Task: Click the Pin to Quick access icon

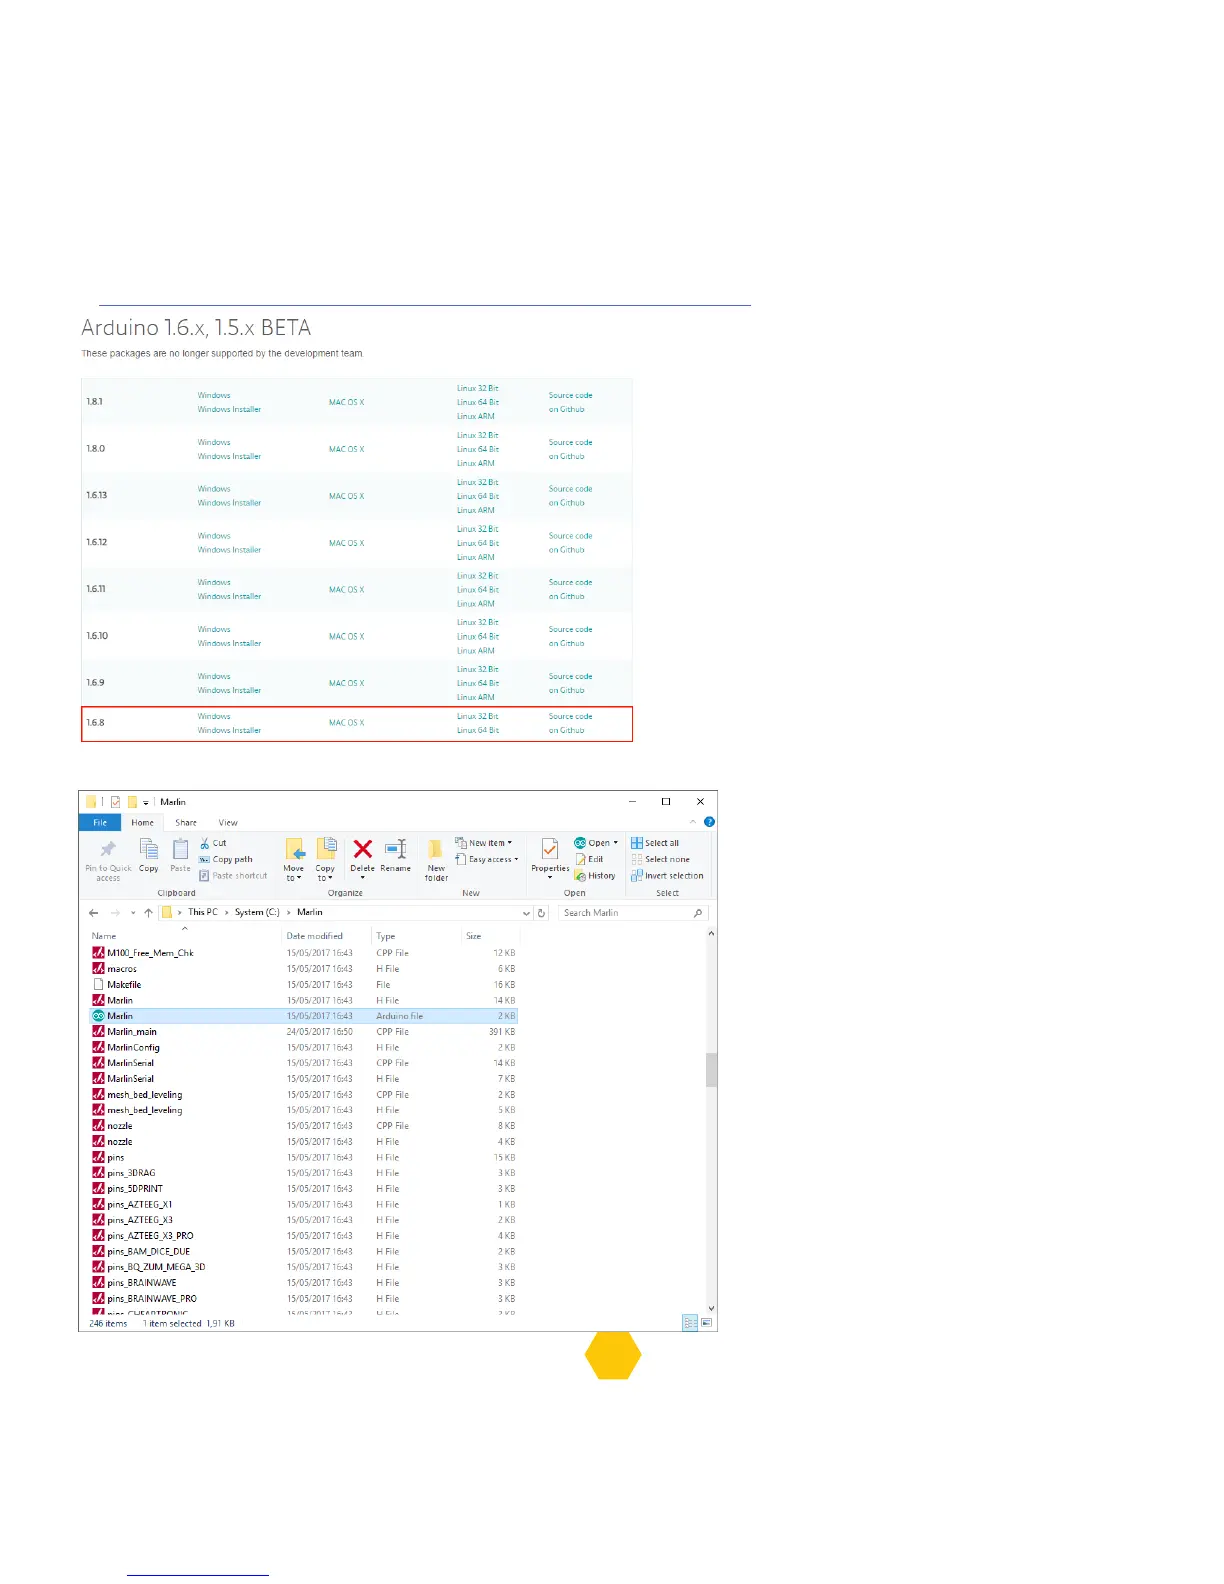Action: point(108,850)
